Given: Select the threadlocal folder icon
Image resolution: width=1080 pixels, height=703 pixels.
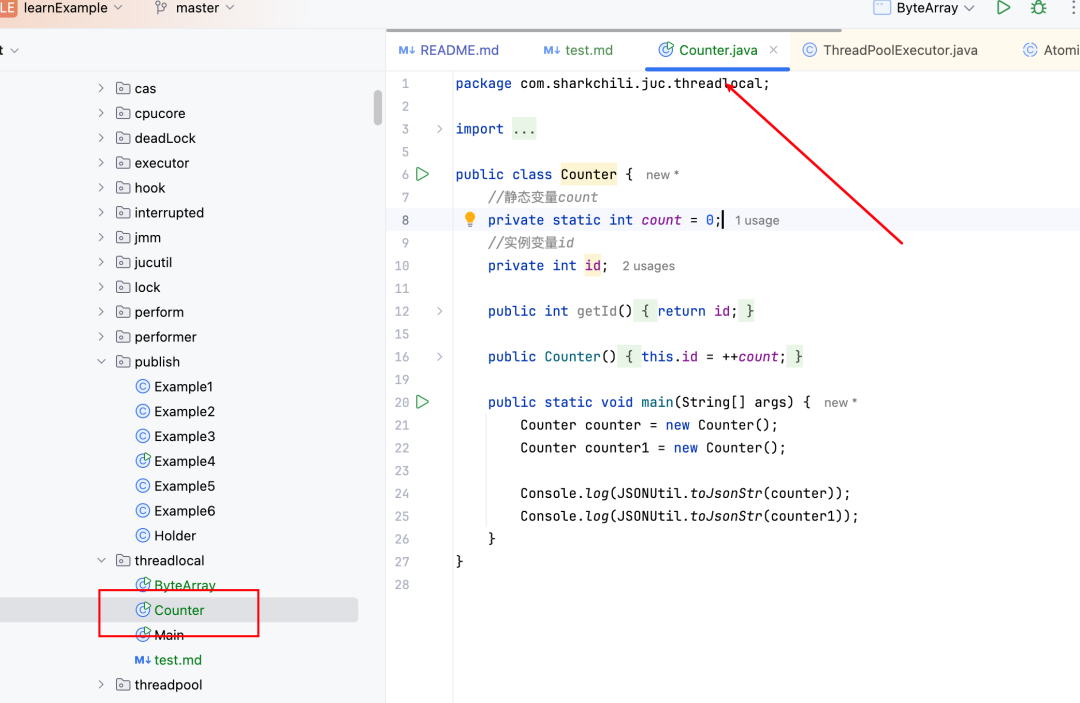Looking at the screenshot, I should [x=123, y=560].
